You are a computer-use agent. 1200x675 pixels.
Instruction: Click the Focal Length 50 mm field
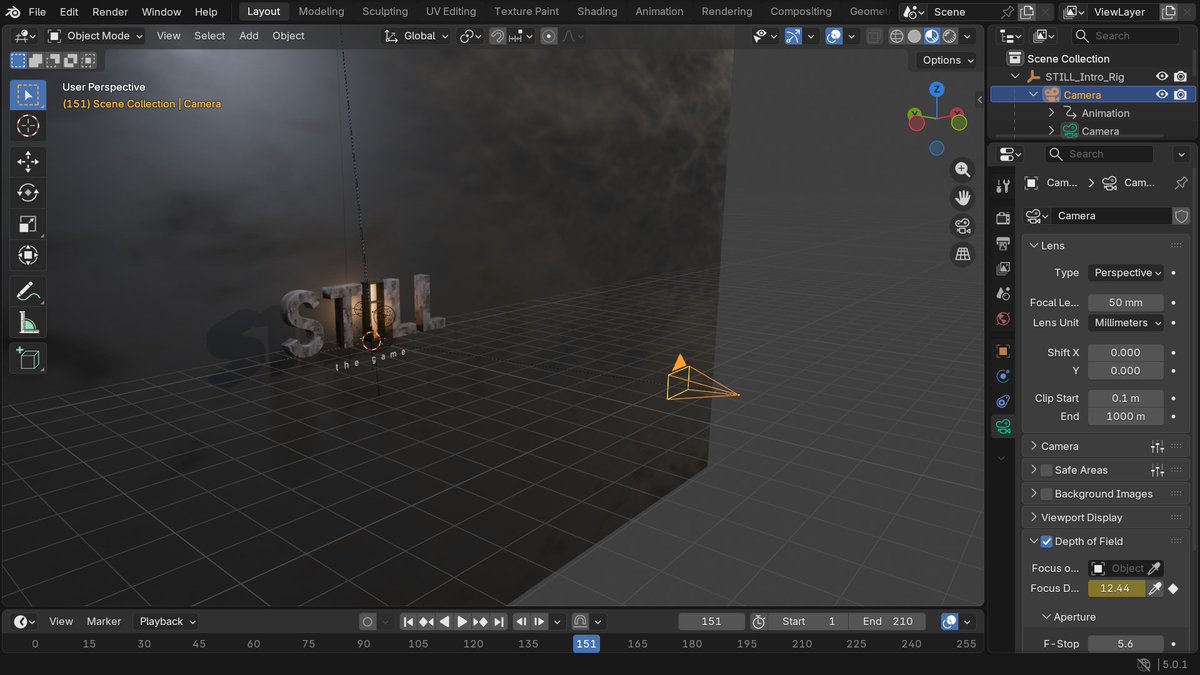[1126, 302]
